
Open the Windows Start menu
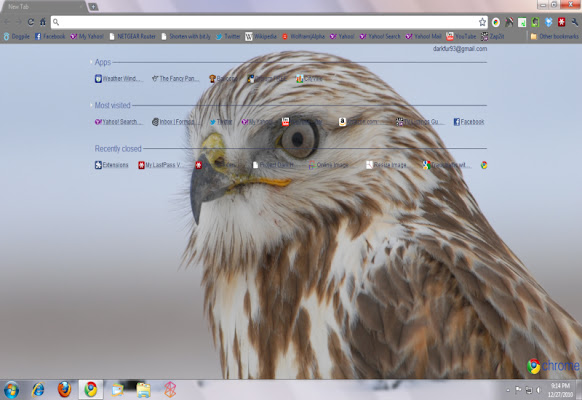pos(11,390)
